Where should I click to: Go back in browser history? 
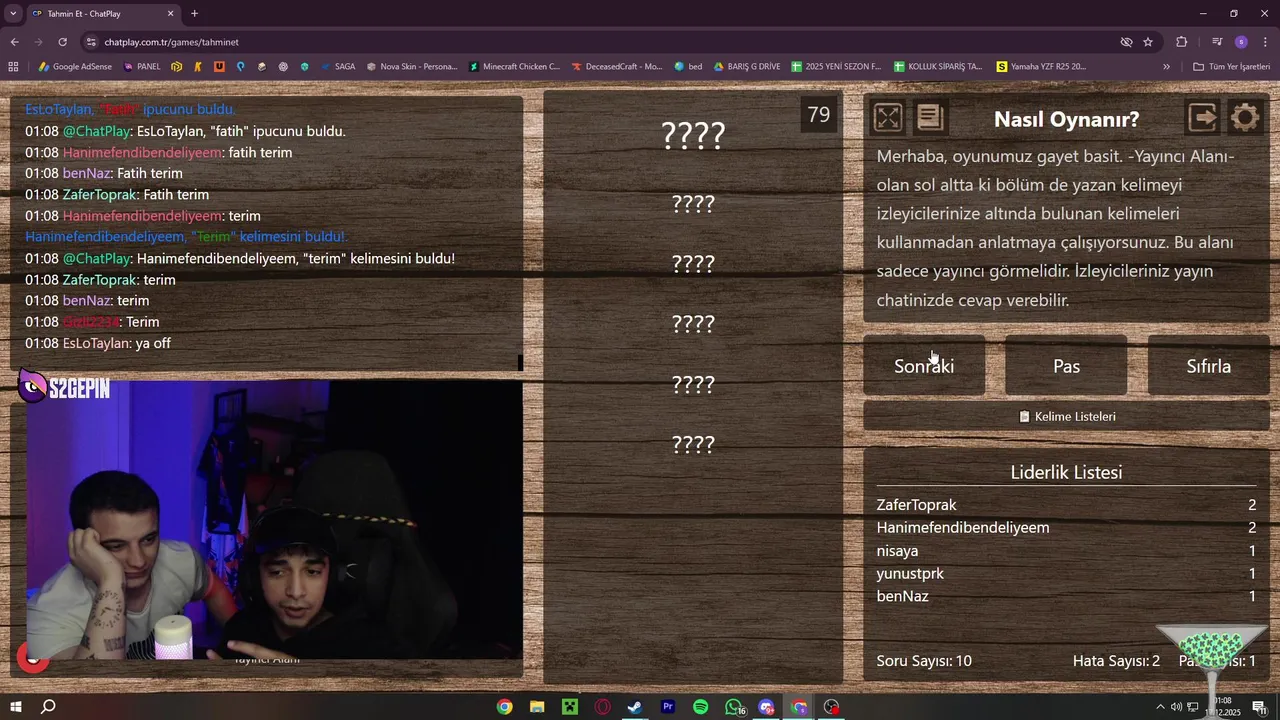pyautogui.click(x=14, y=42)
